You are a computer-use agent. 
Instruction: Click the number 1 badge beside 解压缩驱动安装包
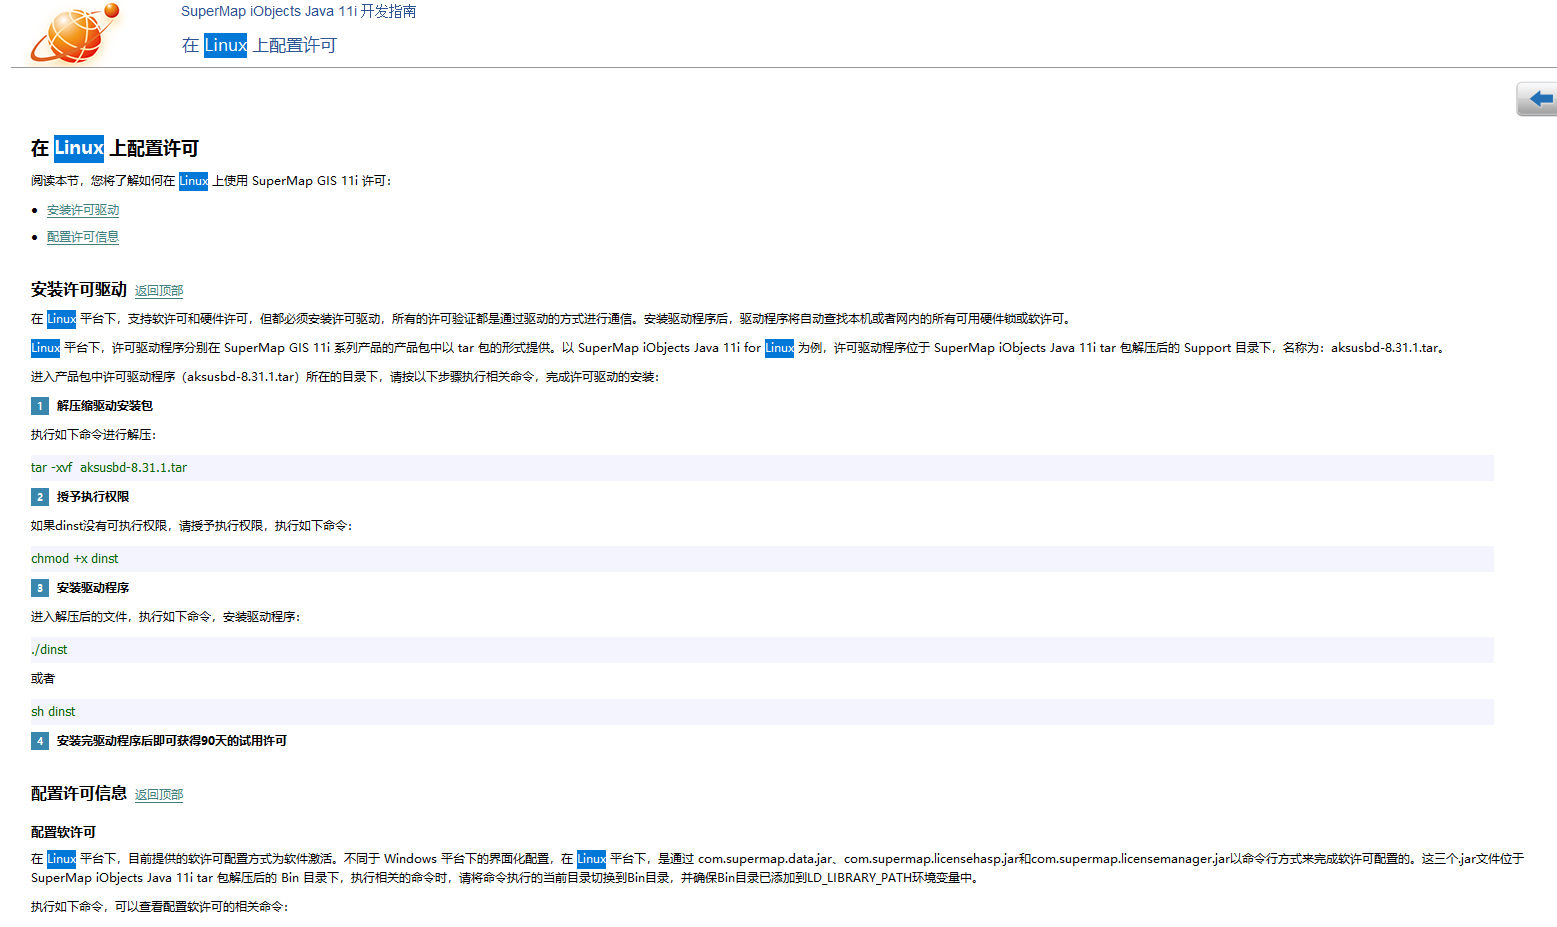click(x=40, y=406)
